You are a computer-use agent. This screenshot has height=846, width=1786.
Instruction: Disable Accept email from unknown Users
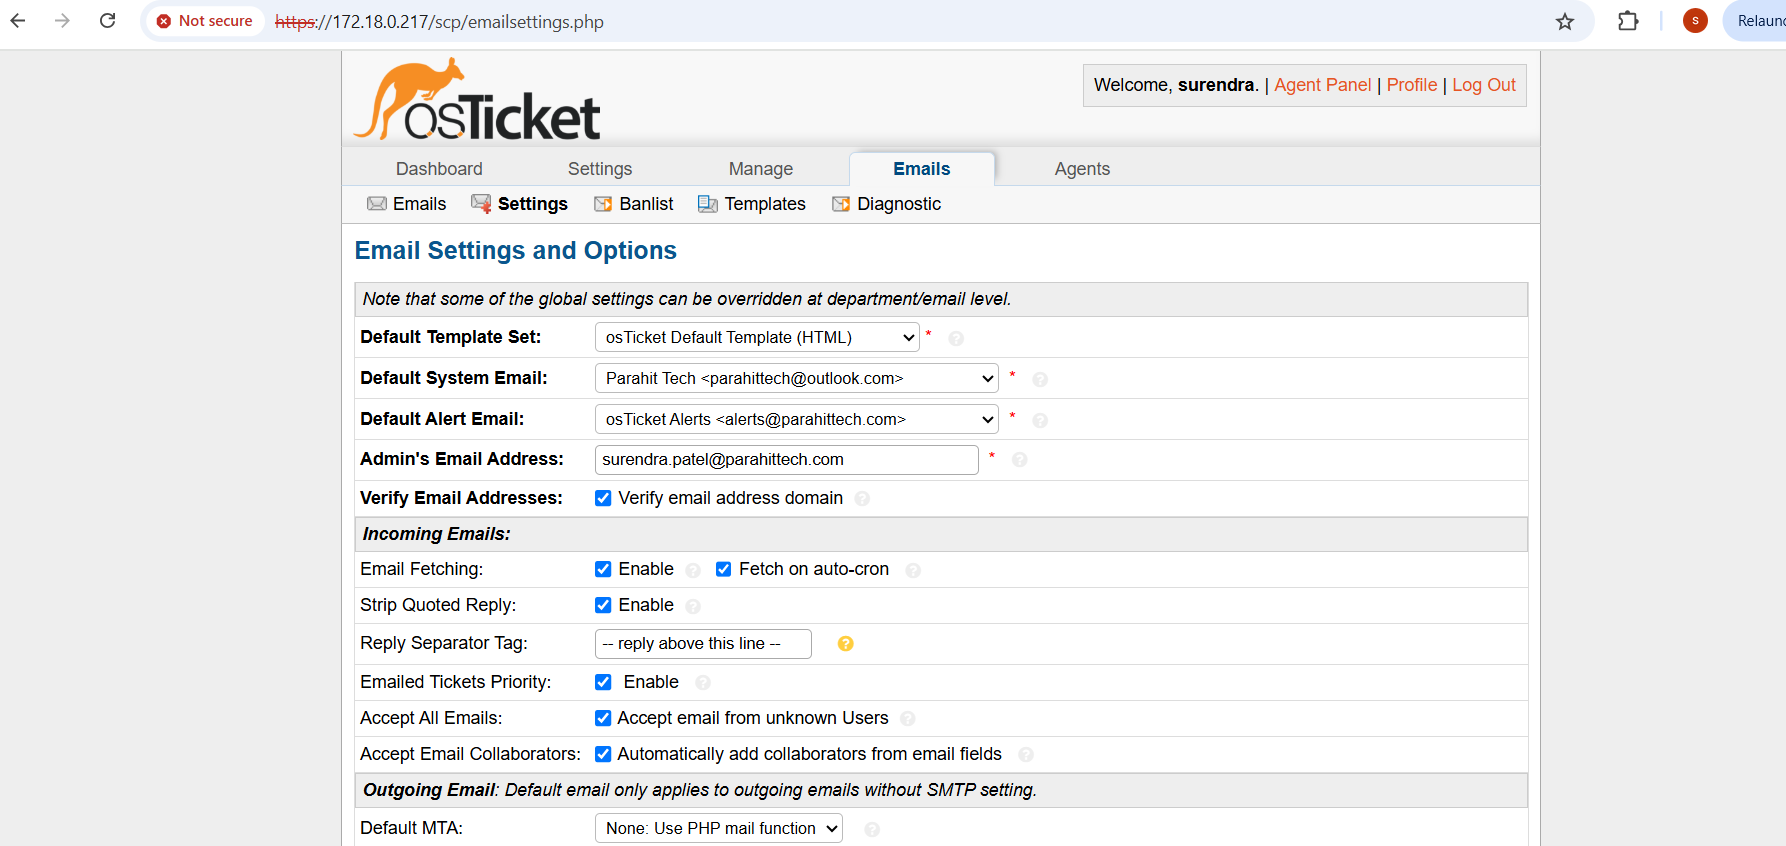coord(603,718)
